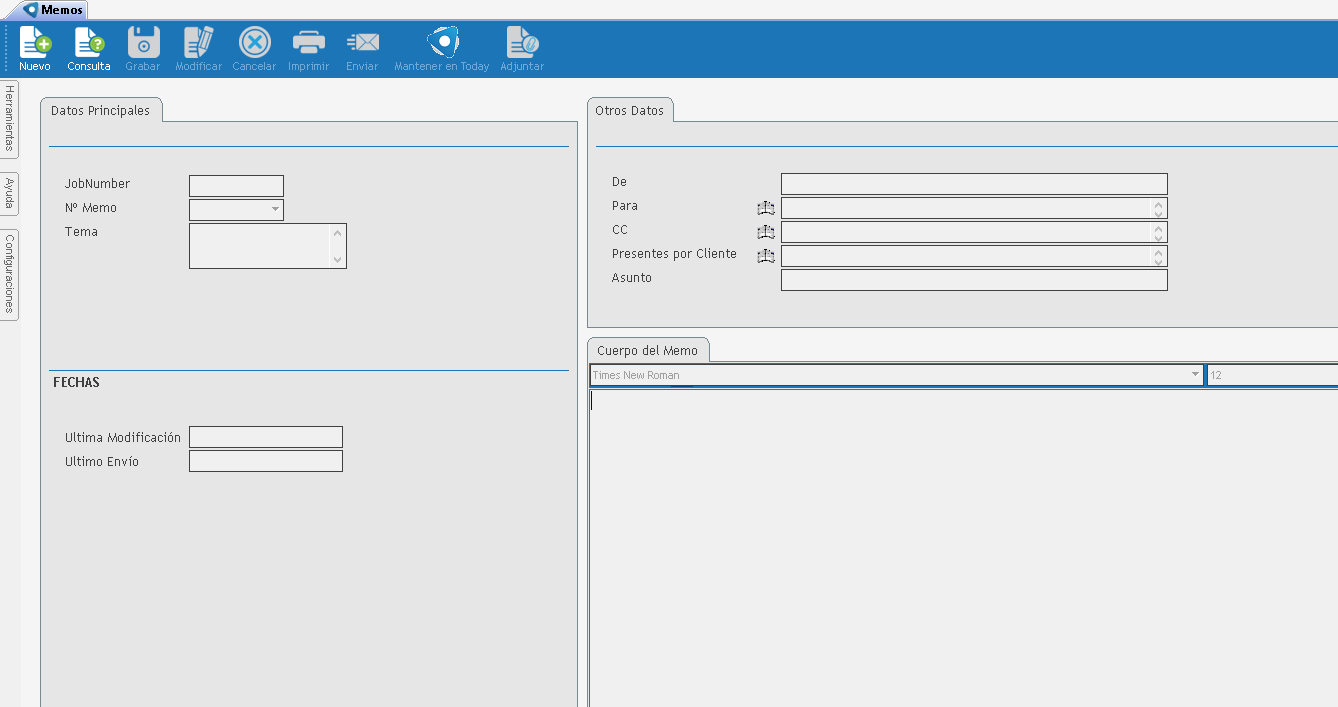Open Consulta from the toolbar
Image resolution: width=1338 pixels, height=707 pixels.
[x=89, y=44]
